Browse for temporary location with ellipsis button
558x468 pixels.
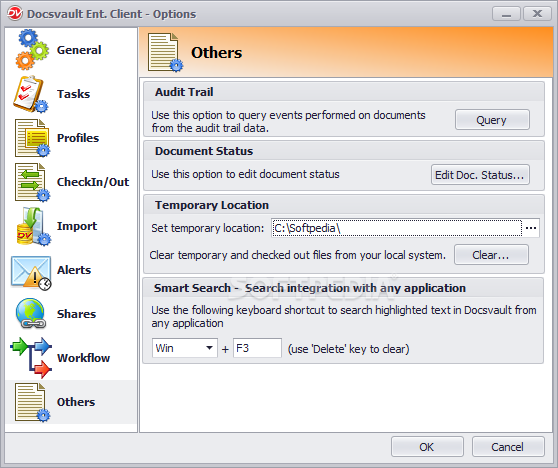pyautogui.click(x=531, y=228)
